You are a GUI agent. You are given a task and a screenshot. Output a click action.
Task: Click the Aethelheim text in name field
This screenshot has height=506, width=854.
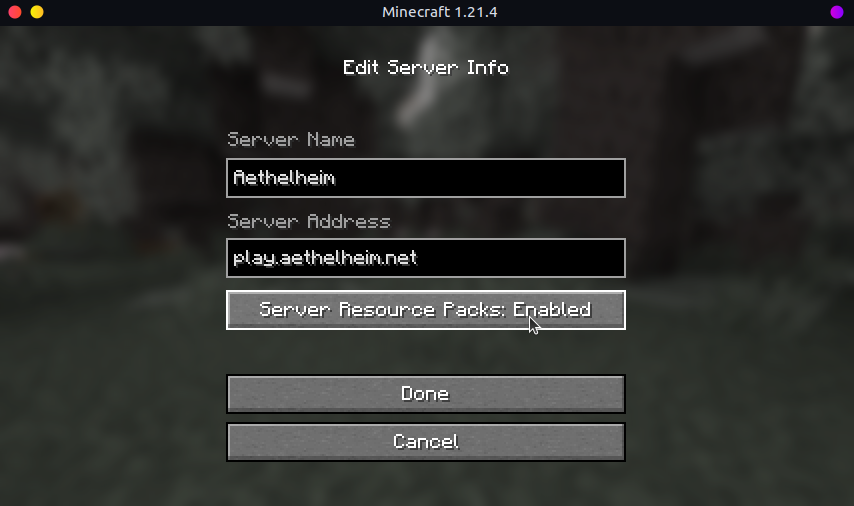click(x=284, y=178)
